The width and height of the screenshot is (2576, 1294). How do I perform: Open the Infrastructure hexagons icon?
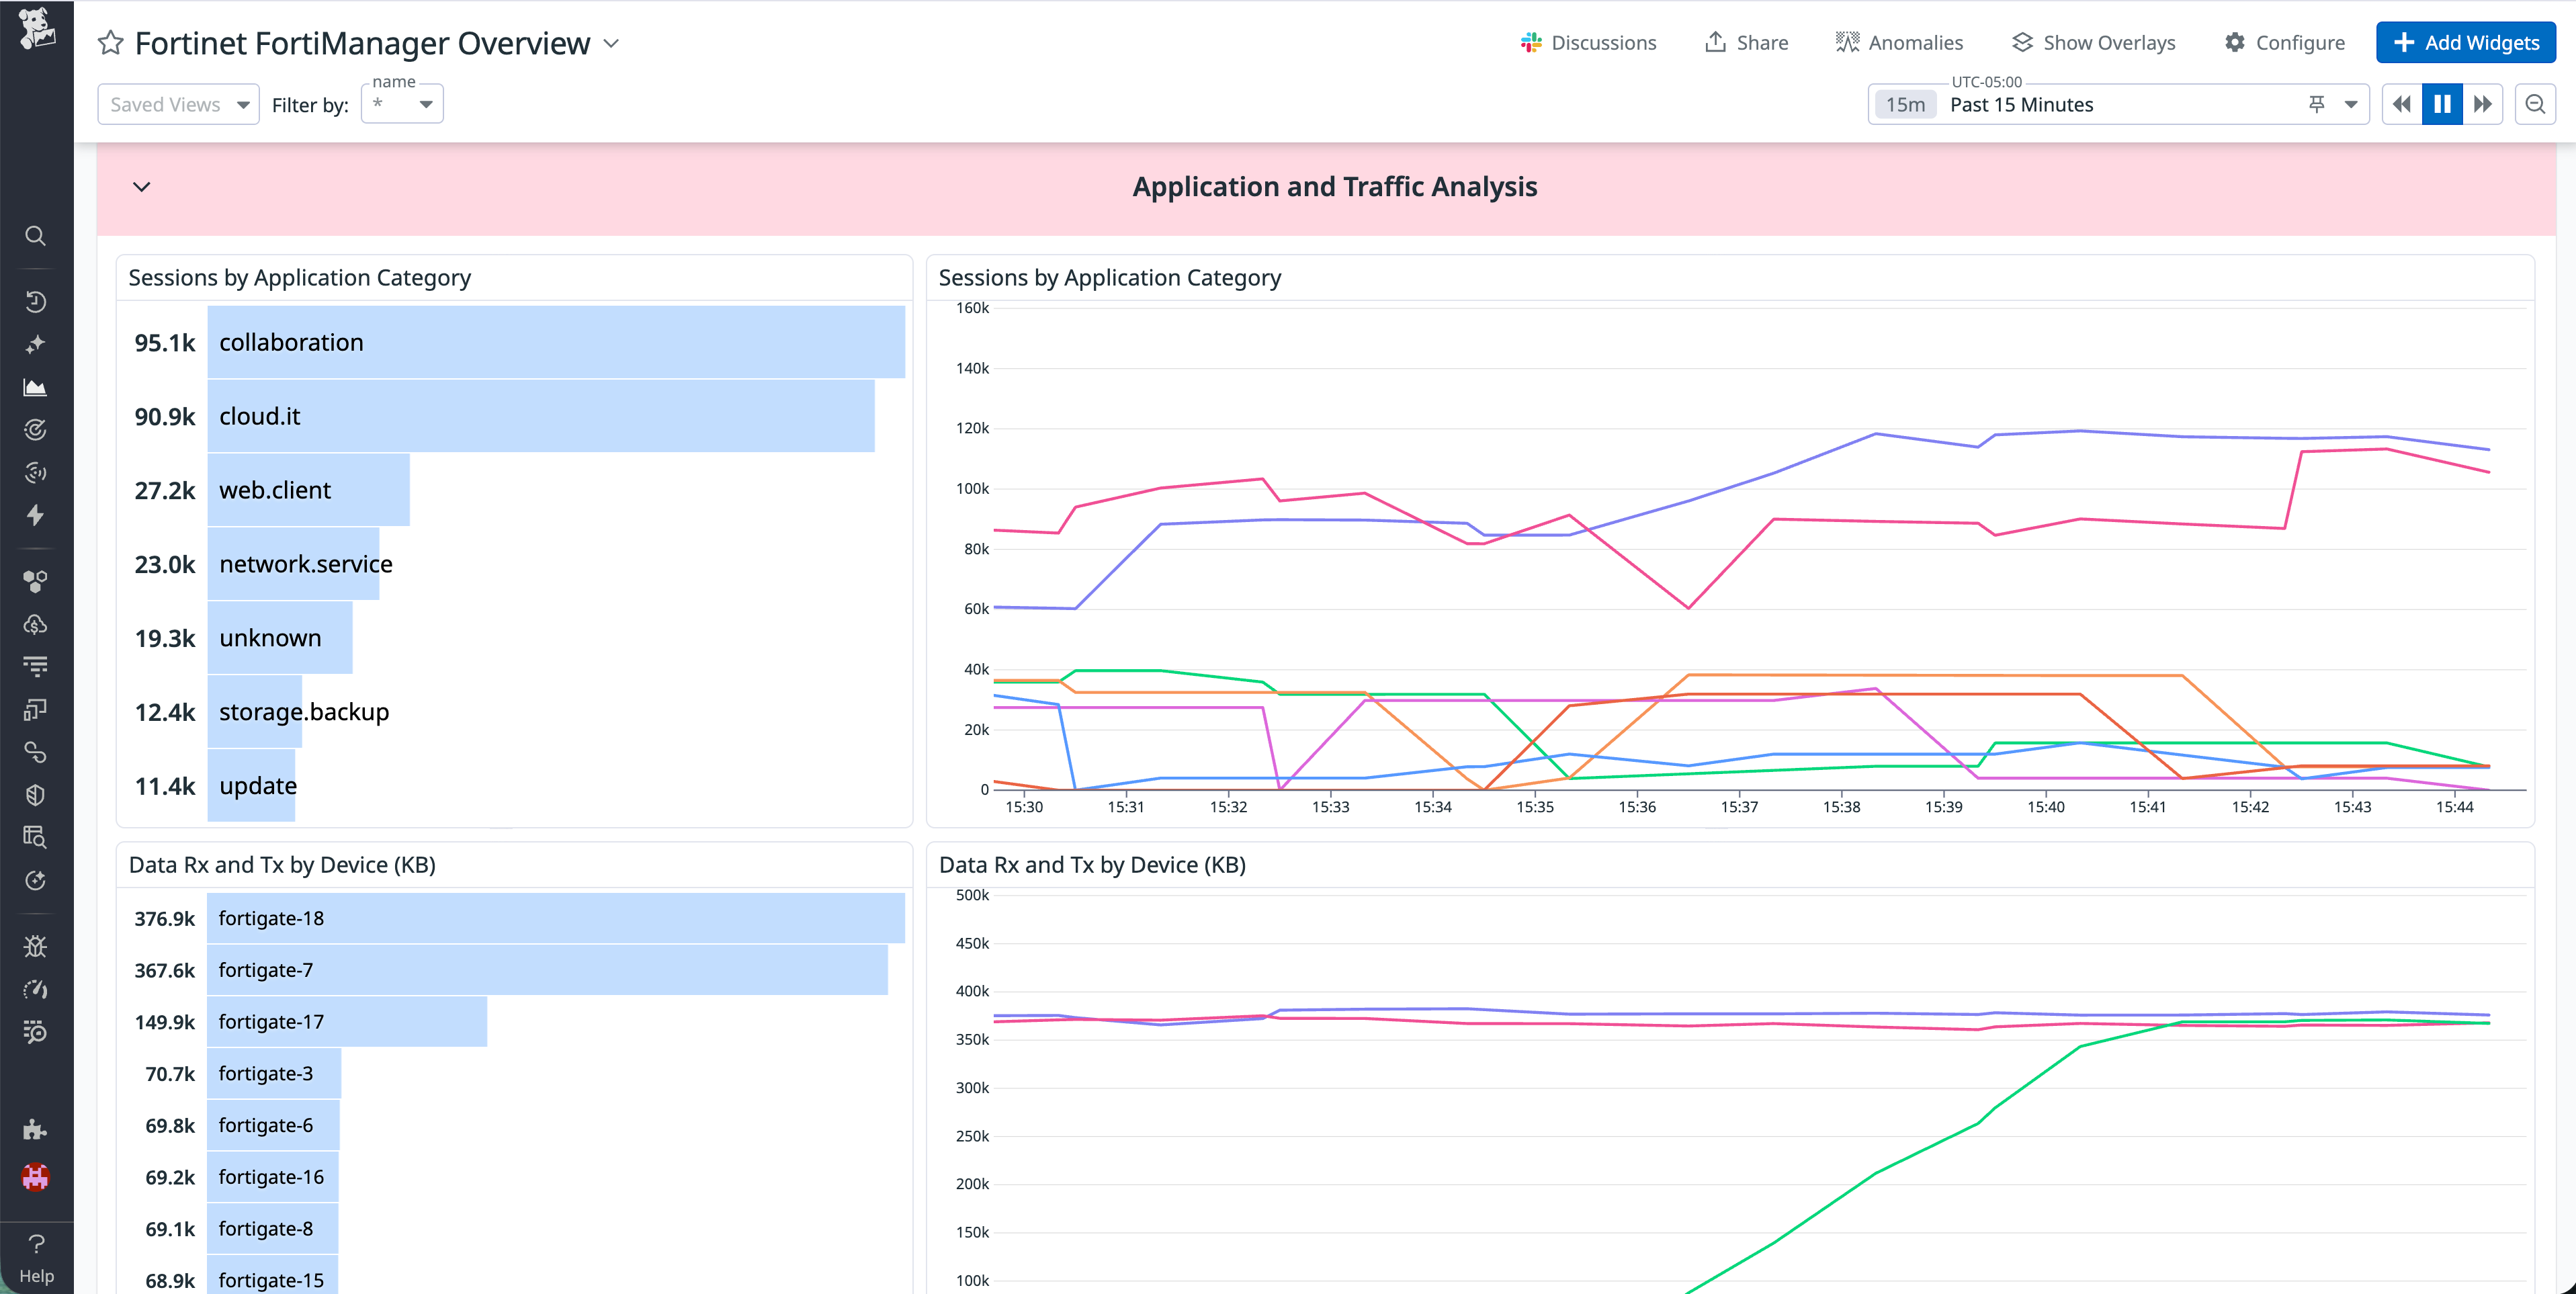(36, 581)
